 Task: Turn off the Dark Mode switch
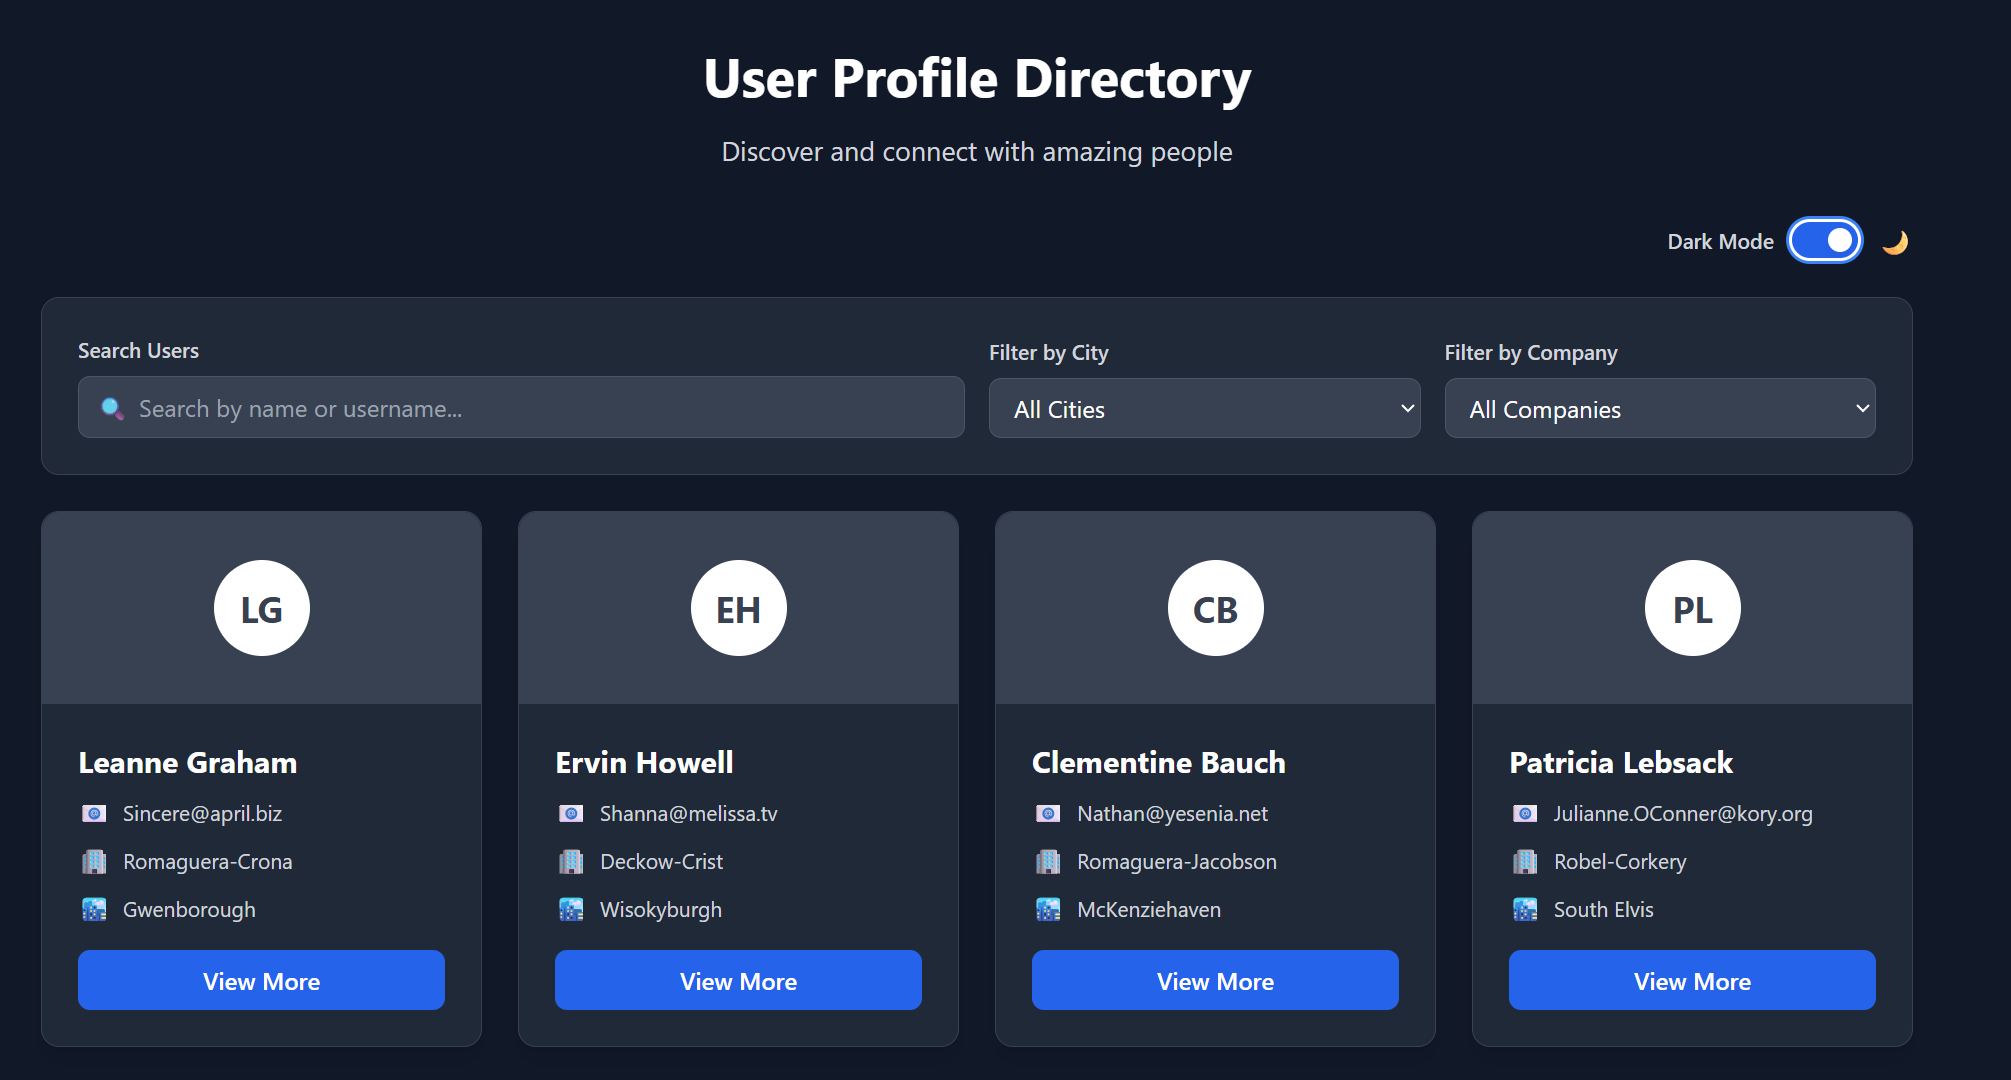pyautogui.click(x=1825, y=241)
